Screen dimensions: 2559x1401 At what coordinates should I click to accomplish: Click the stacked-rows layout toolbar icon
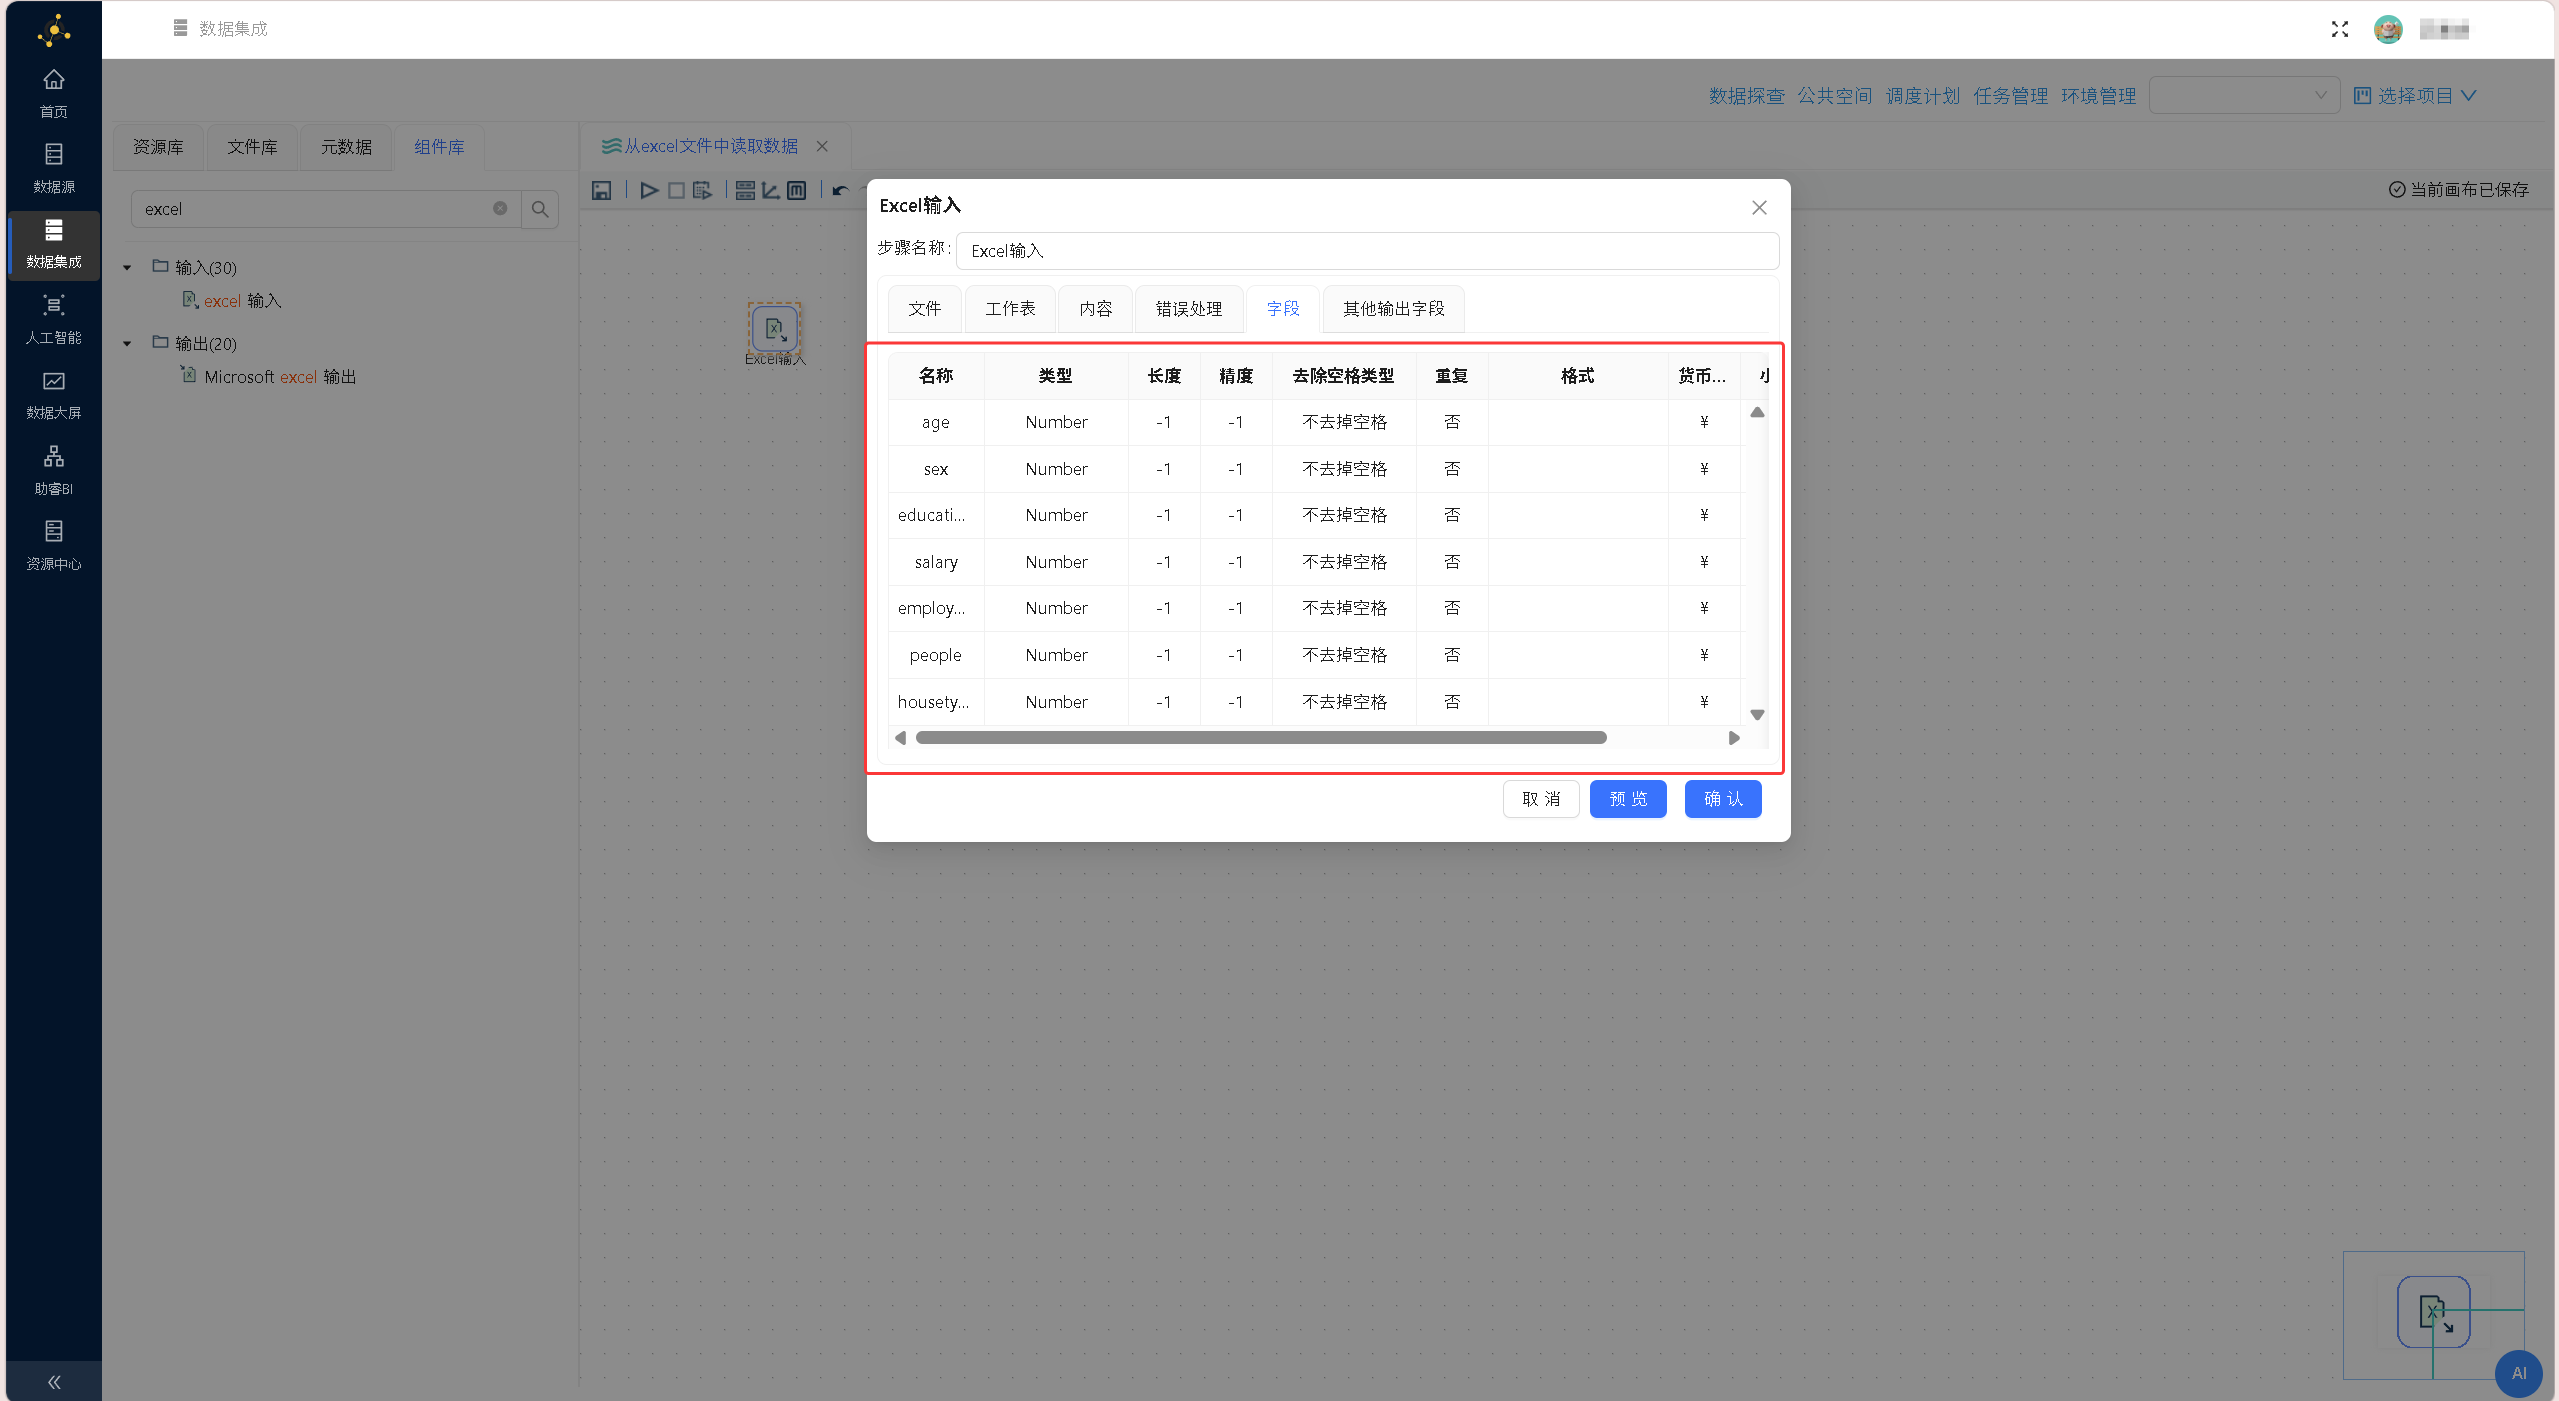pos(745,190)
